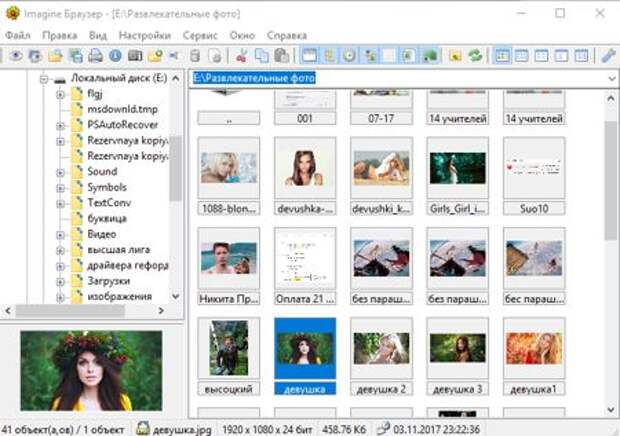Click the wrench settings icon
The width and height of the screenshot is (620, 436).
point(609,56)
